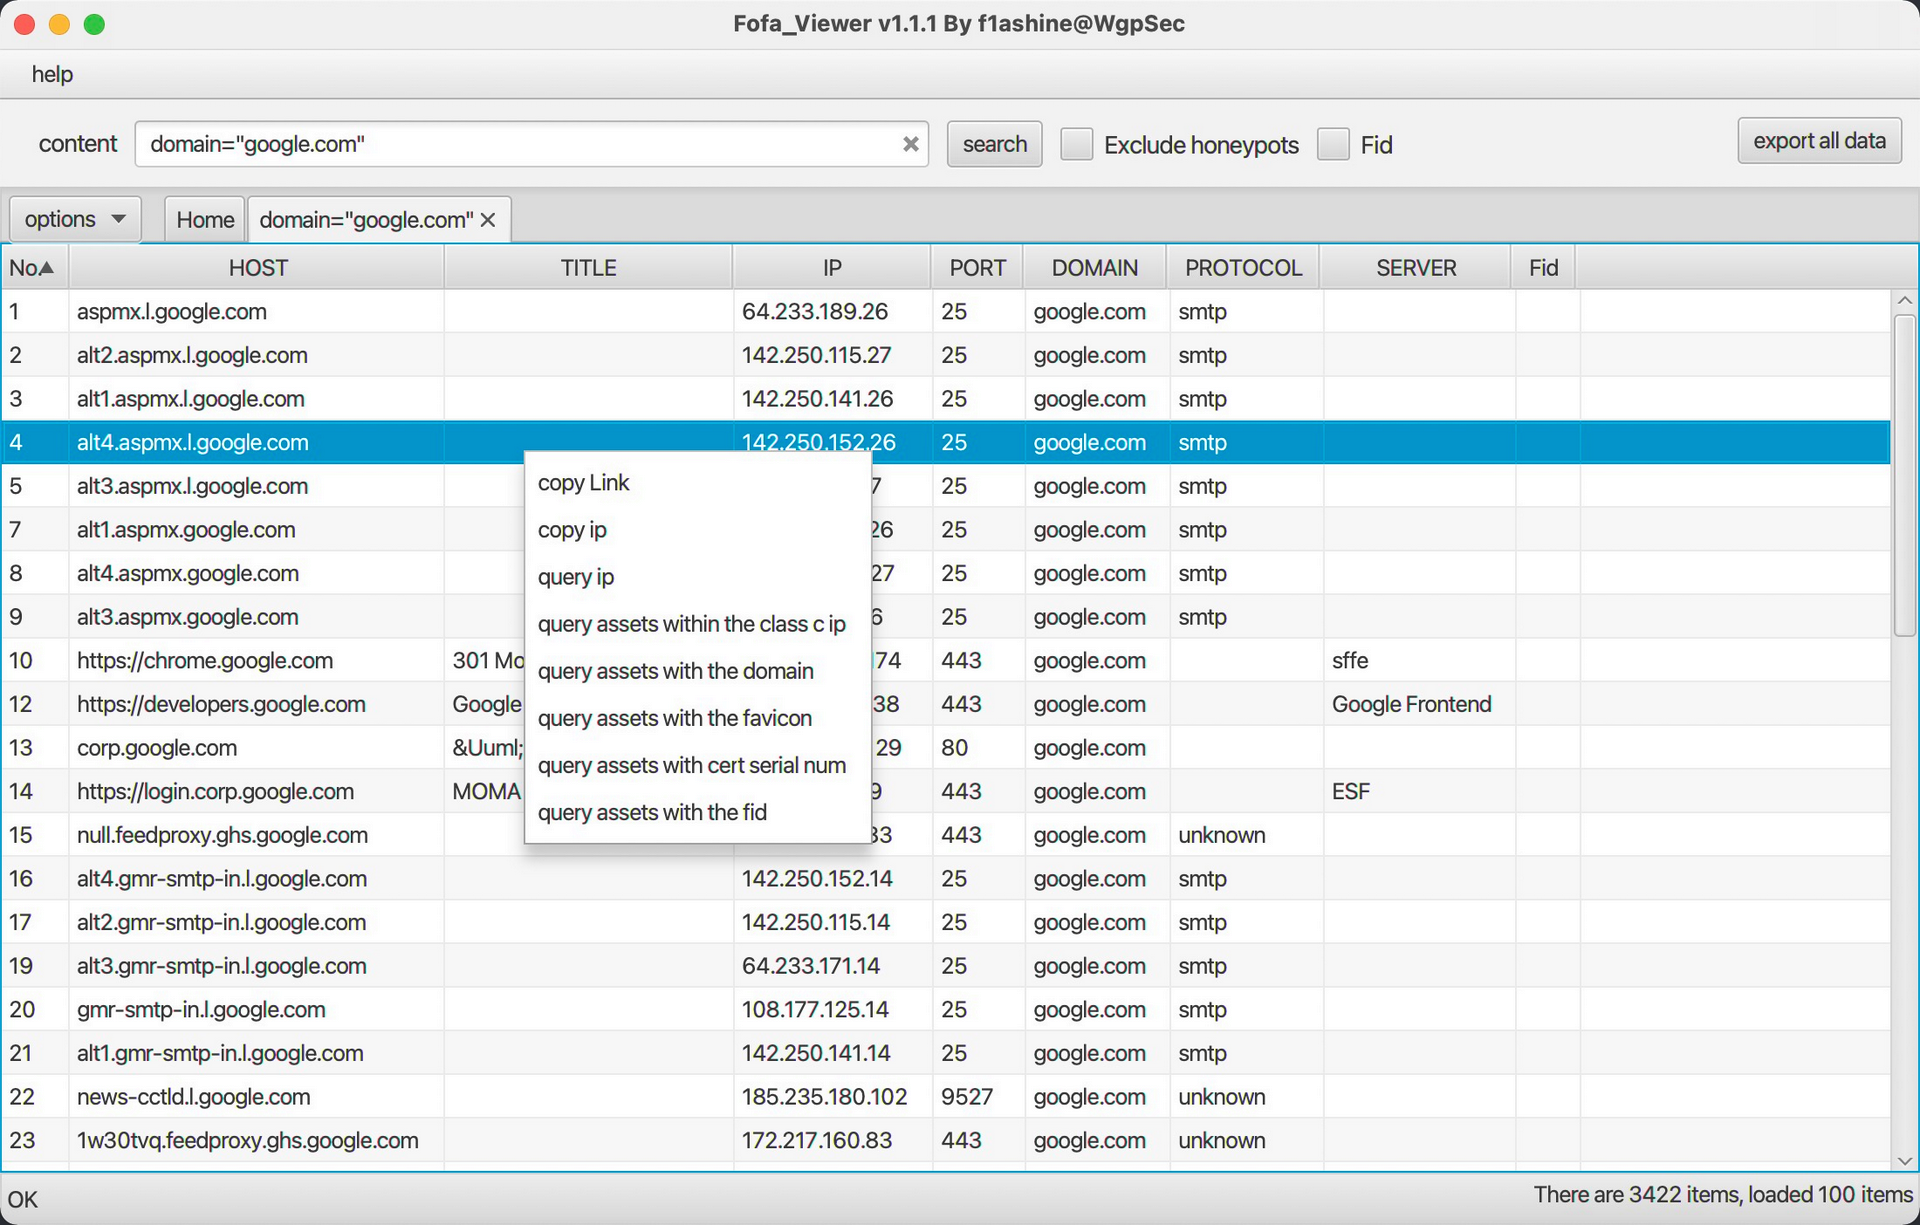Choose query assets within the class c ip
1920x1225 pixels.
tap(691, 624)
